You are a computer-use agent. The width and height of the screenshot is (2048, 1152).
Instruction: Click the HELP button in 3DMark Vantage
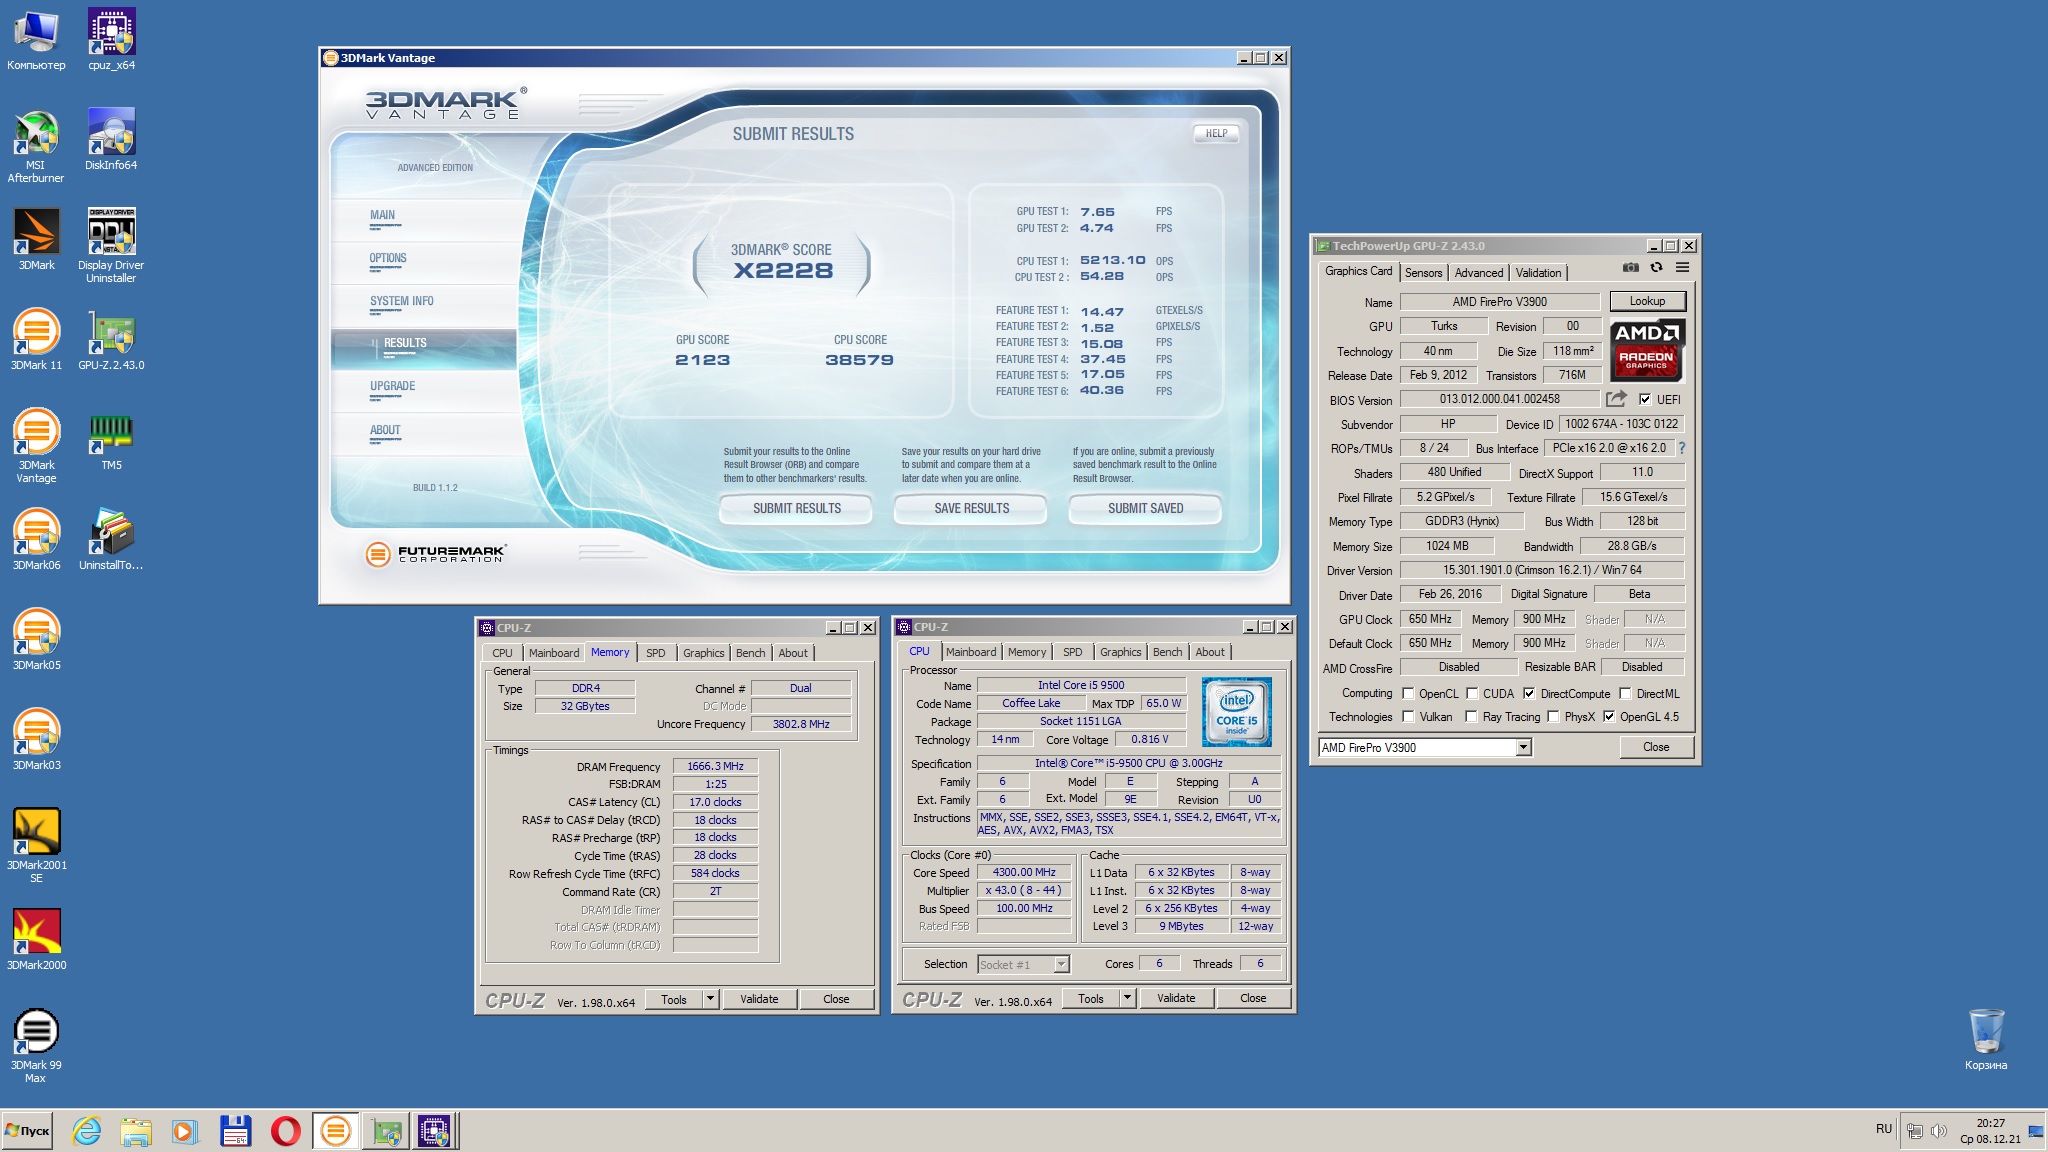1216,133
